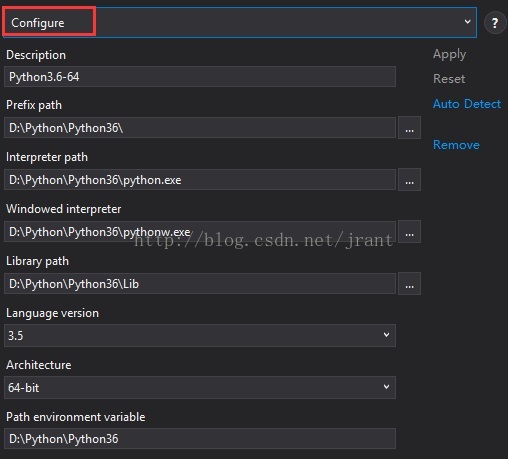Open the help question mark icon
The width and height of the screenshot is (508, 459).
(x=495, y=23)
